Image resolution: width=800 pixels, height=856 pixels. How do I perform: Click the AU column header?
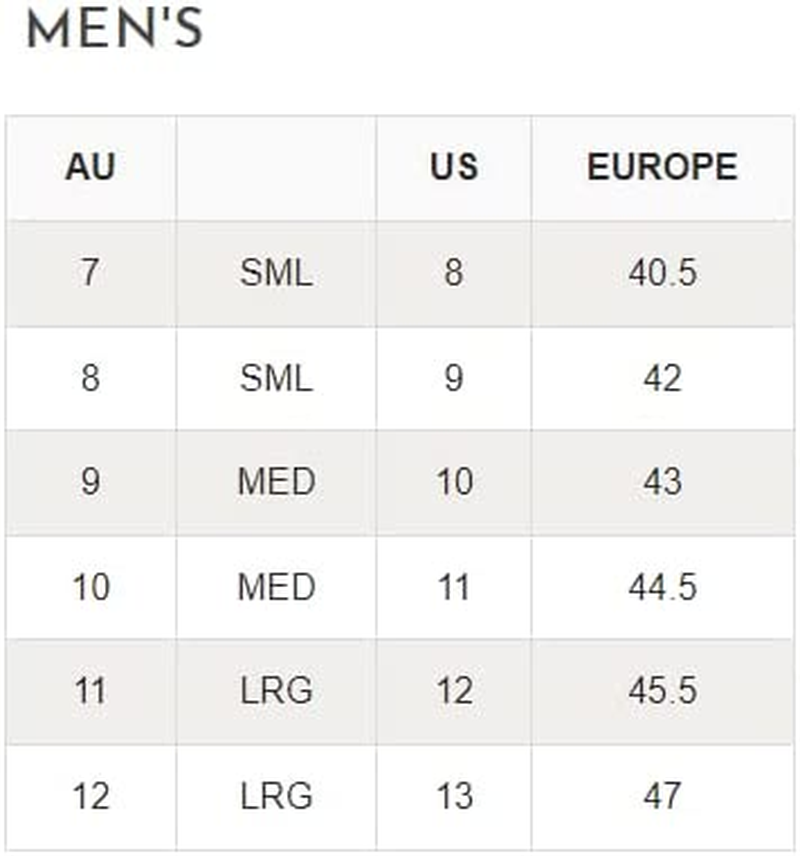coord(90,167)
